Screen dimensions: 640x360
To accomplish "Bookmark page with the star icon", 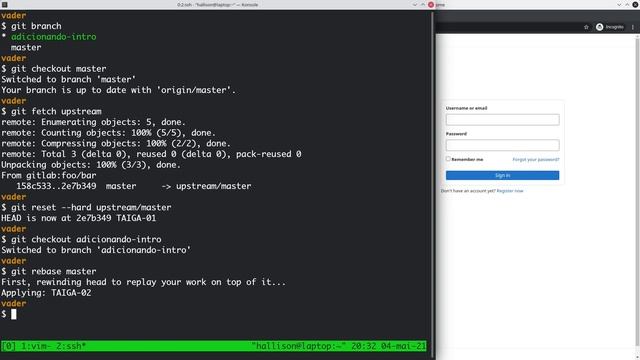I will click(586, 27).
